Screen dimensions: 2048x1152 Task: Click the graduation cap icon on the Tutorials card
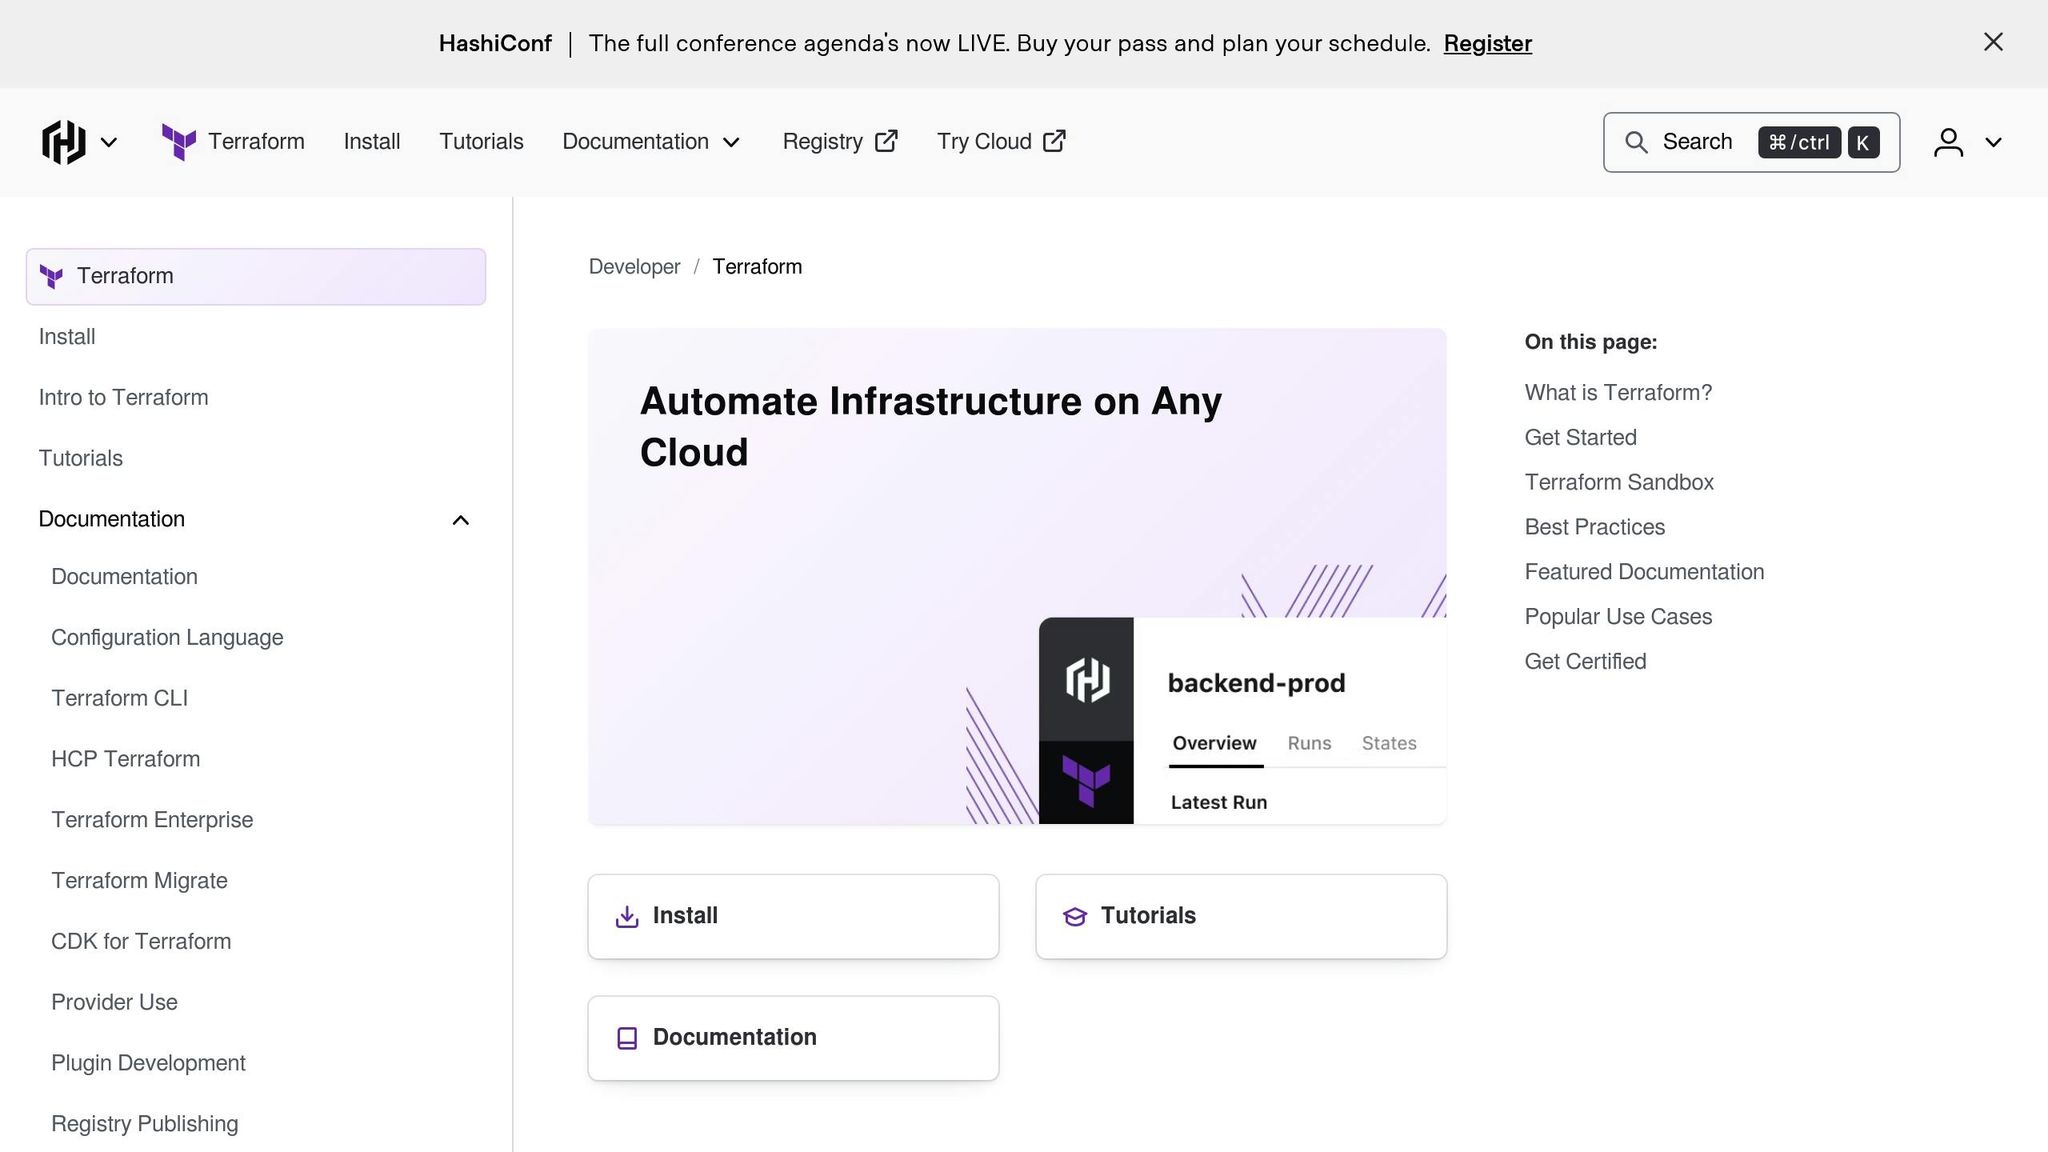click(1075, 916)
